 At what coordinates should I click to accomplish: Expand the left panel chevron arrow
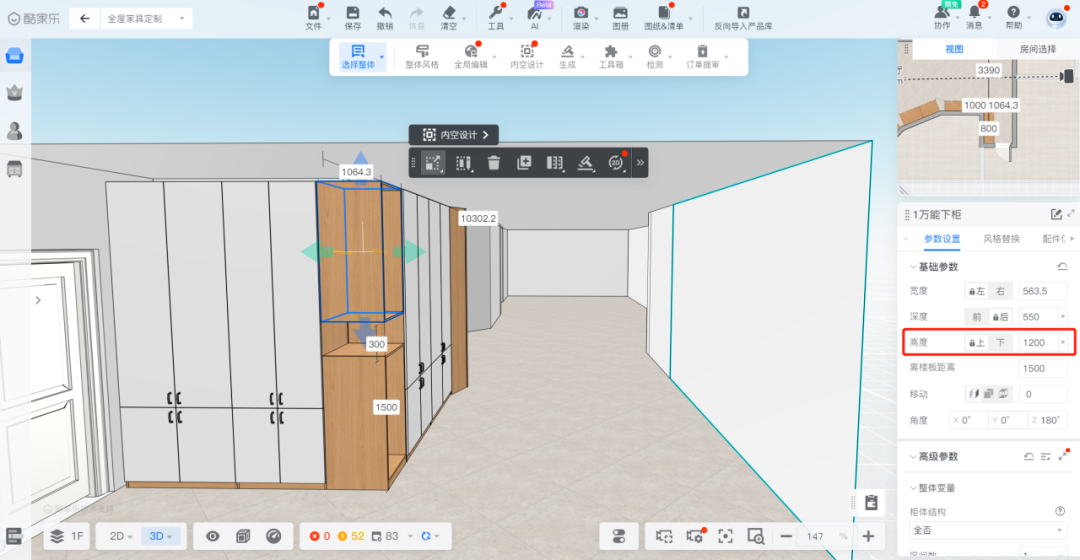pyautogui.click(x=38, y=300)
